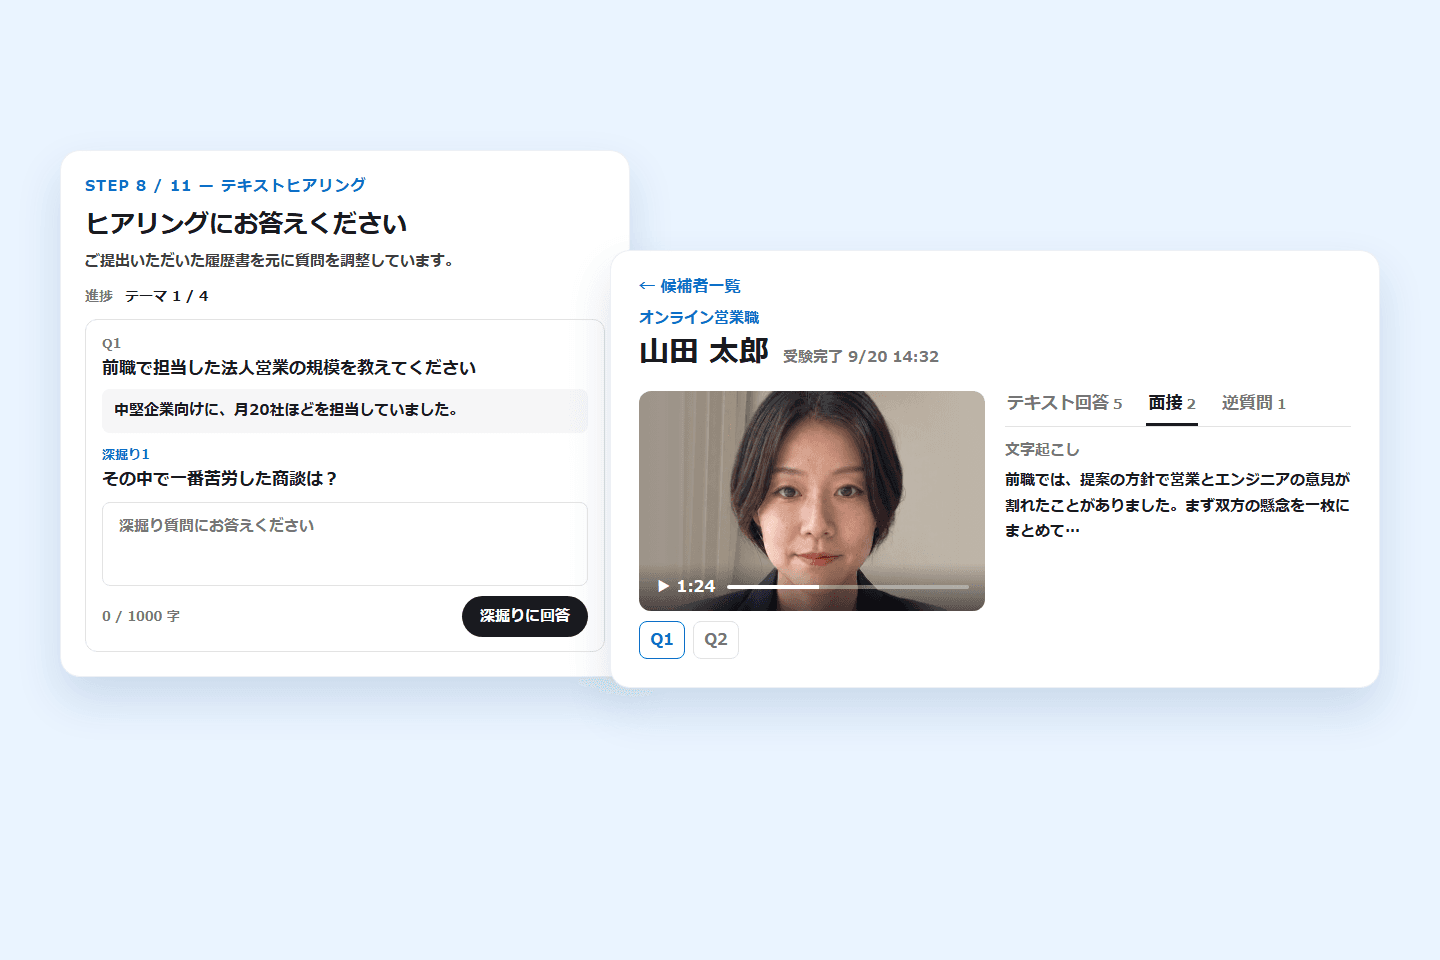Image resolution: width=1440 pixels, height=960 pixels.
Task: Click the video progress bar
Action: click(848, 587)
